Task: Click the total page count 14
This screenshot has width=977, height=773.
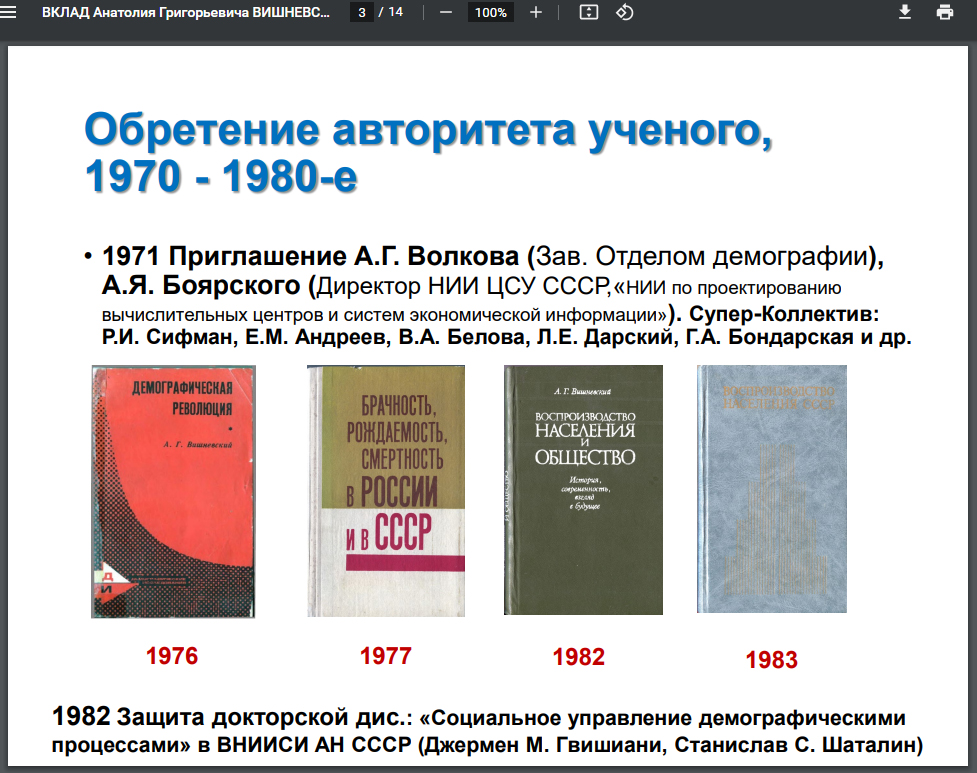Action: [x=395, y=13]
